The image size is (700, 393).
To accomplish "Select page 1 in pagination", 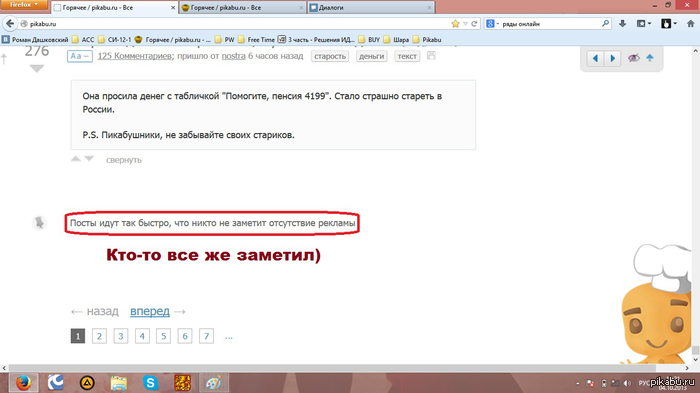I will point(78,336).
